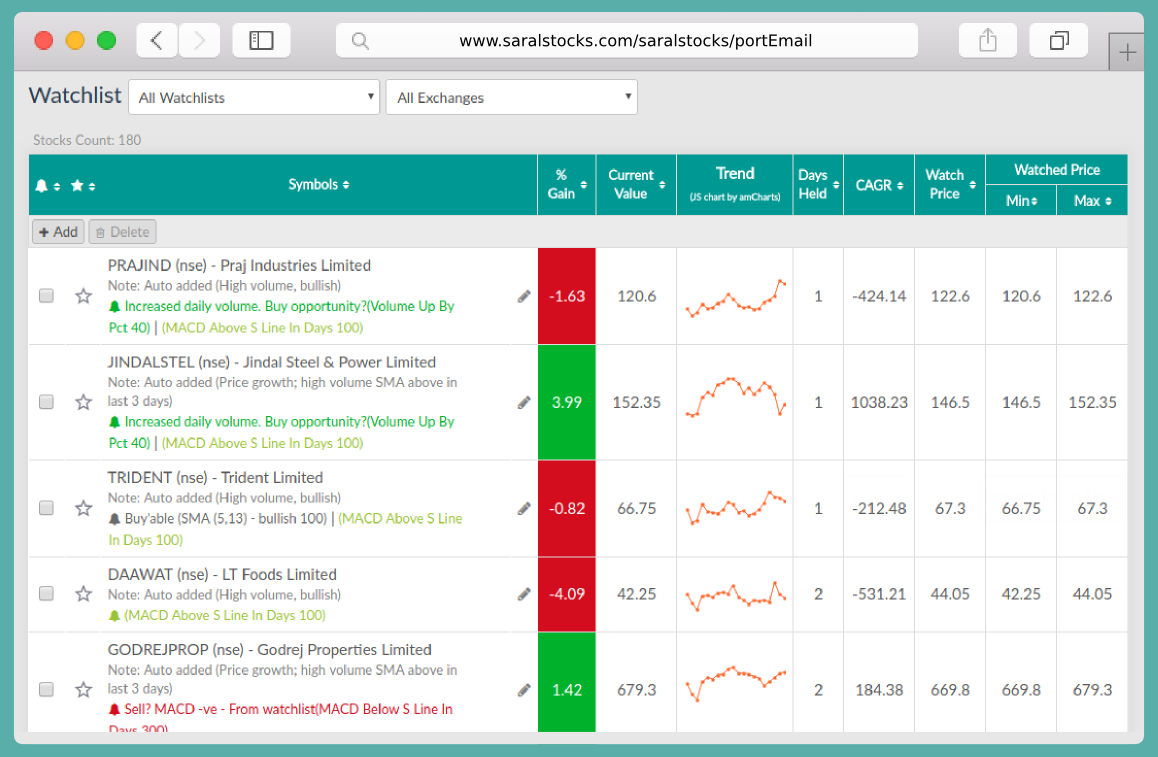Click the Trend column header
The image size is (1158, 757).
pyautogui.click(x=735, y=185)
